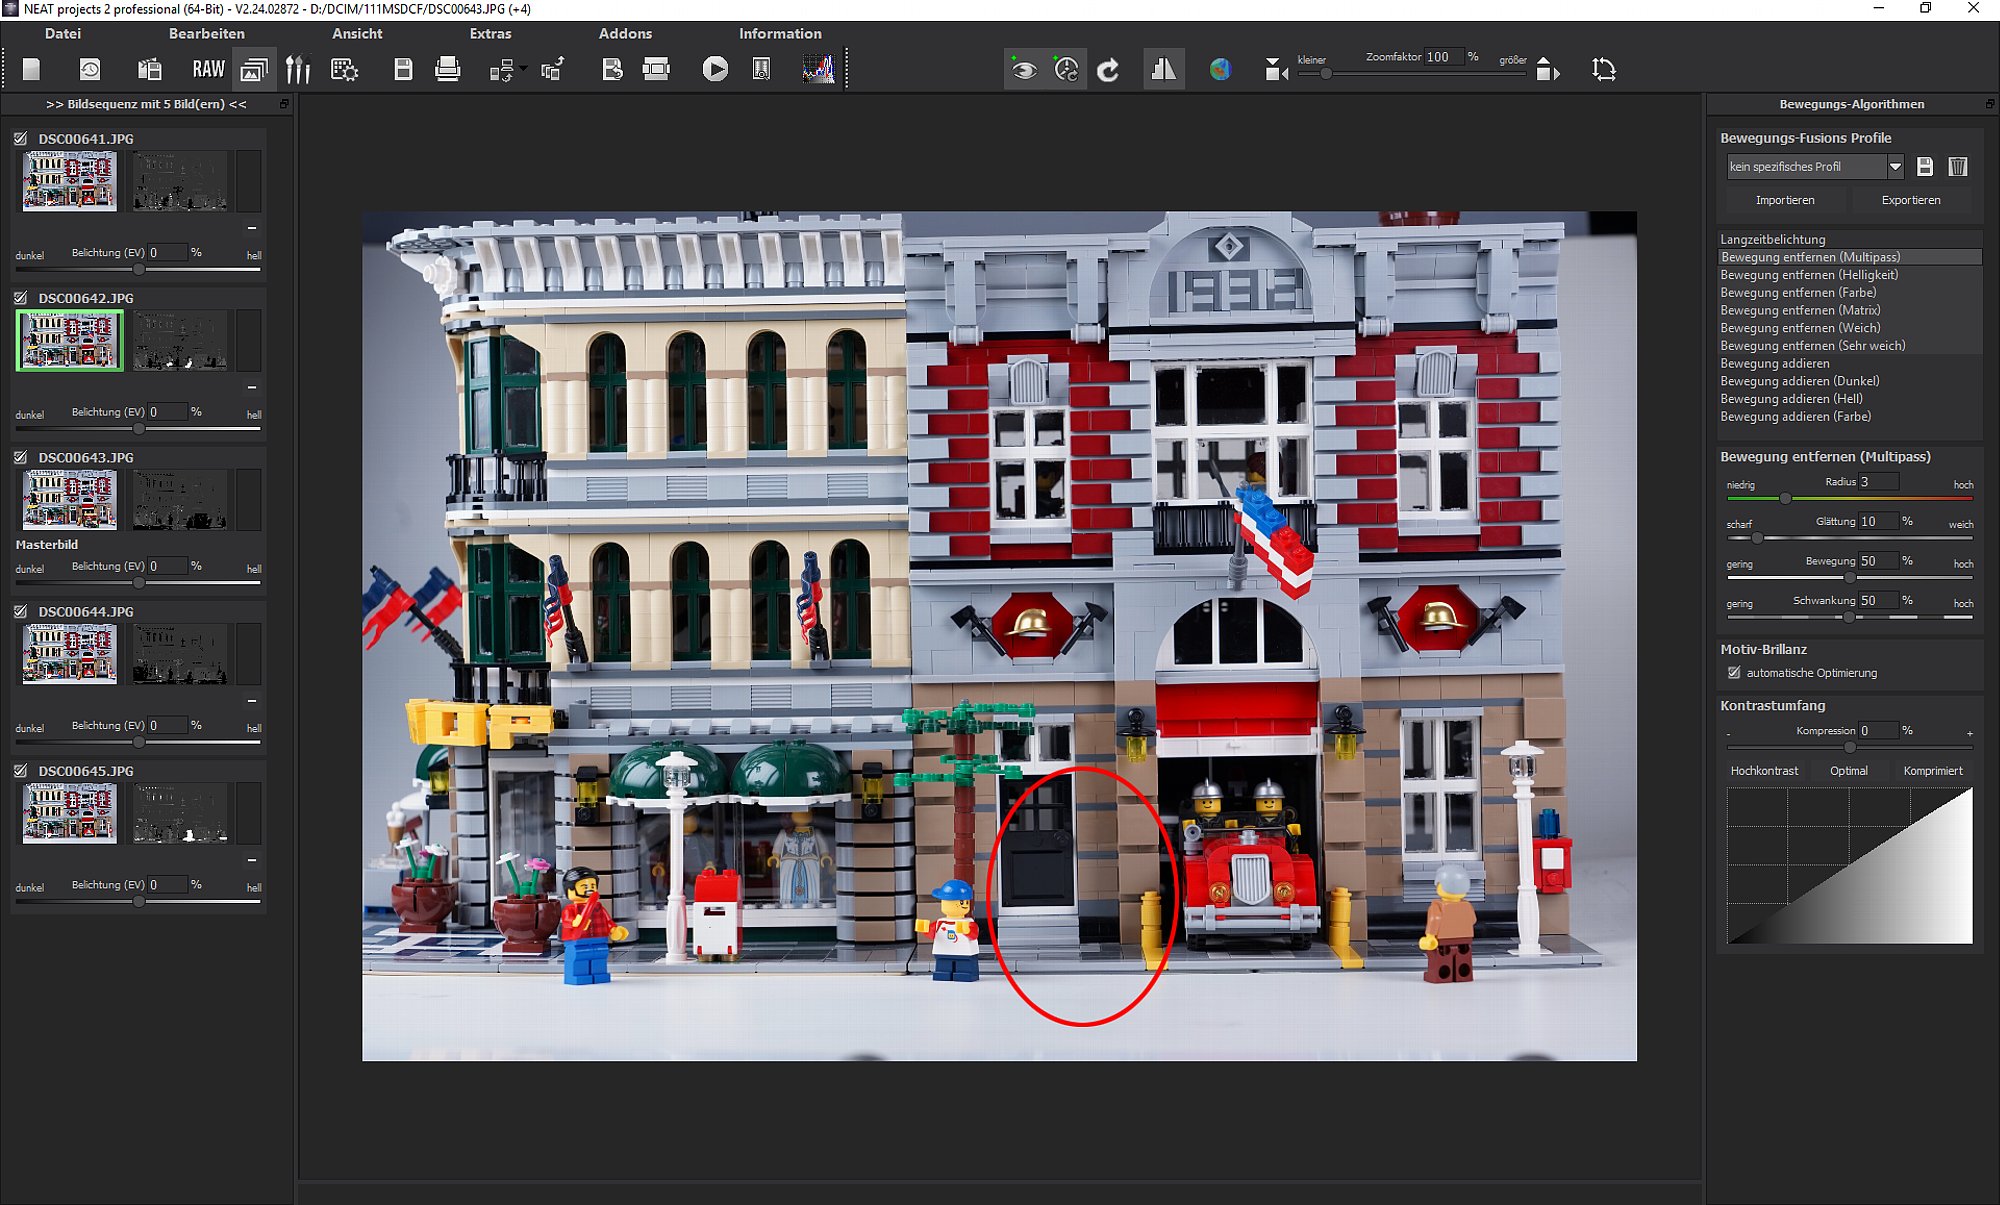The image size is (2000, 1205).
Task: Save the current fusion profile via disk icon
Action: [1925, 167]
